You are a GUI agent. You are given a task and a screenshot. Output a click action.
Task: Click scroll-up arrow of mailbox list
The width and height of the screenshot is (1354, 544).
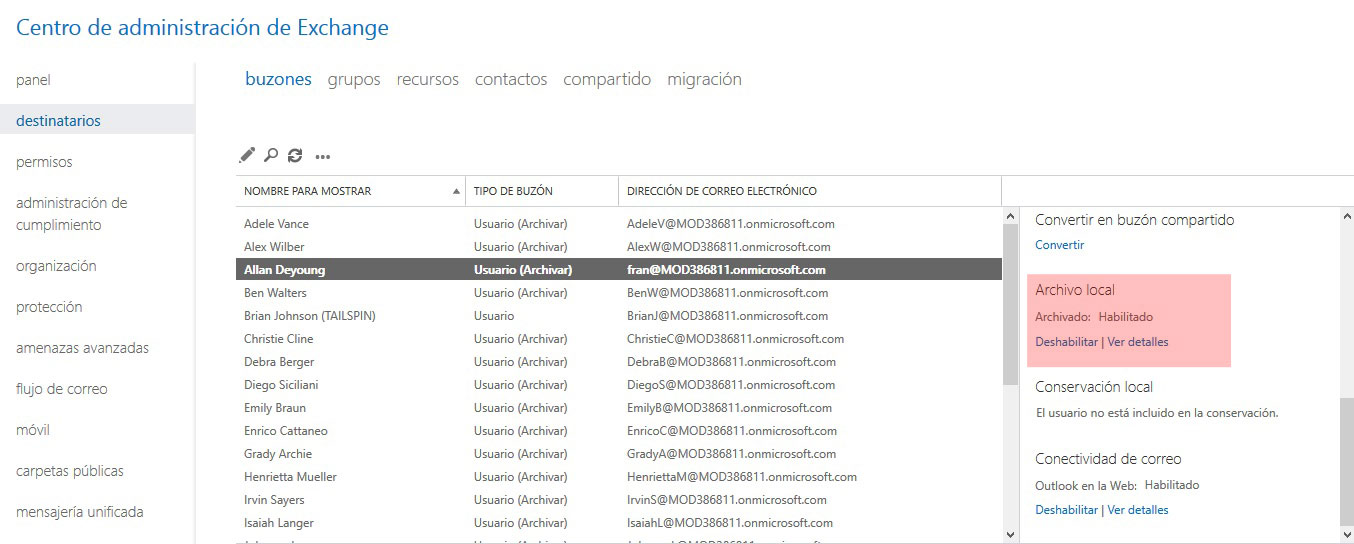pos(1010,215)
